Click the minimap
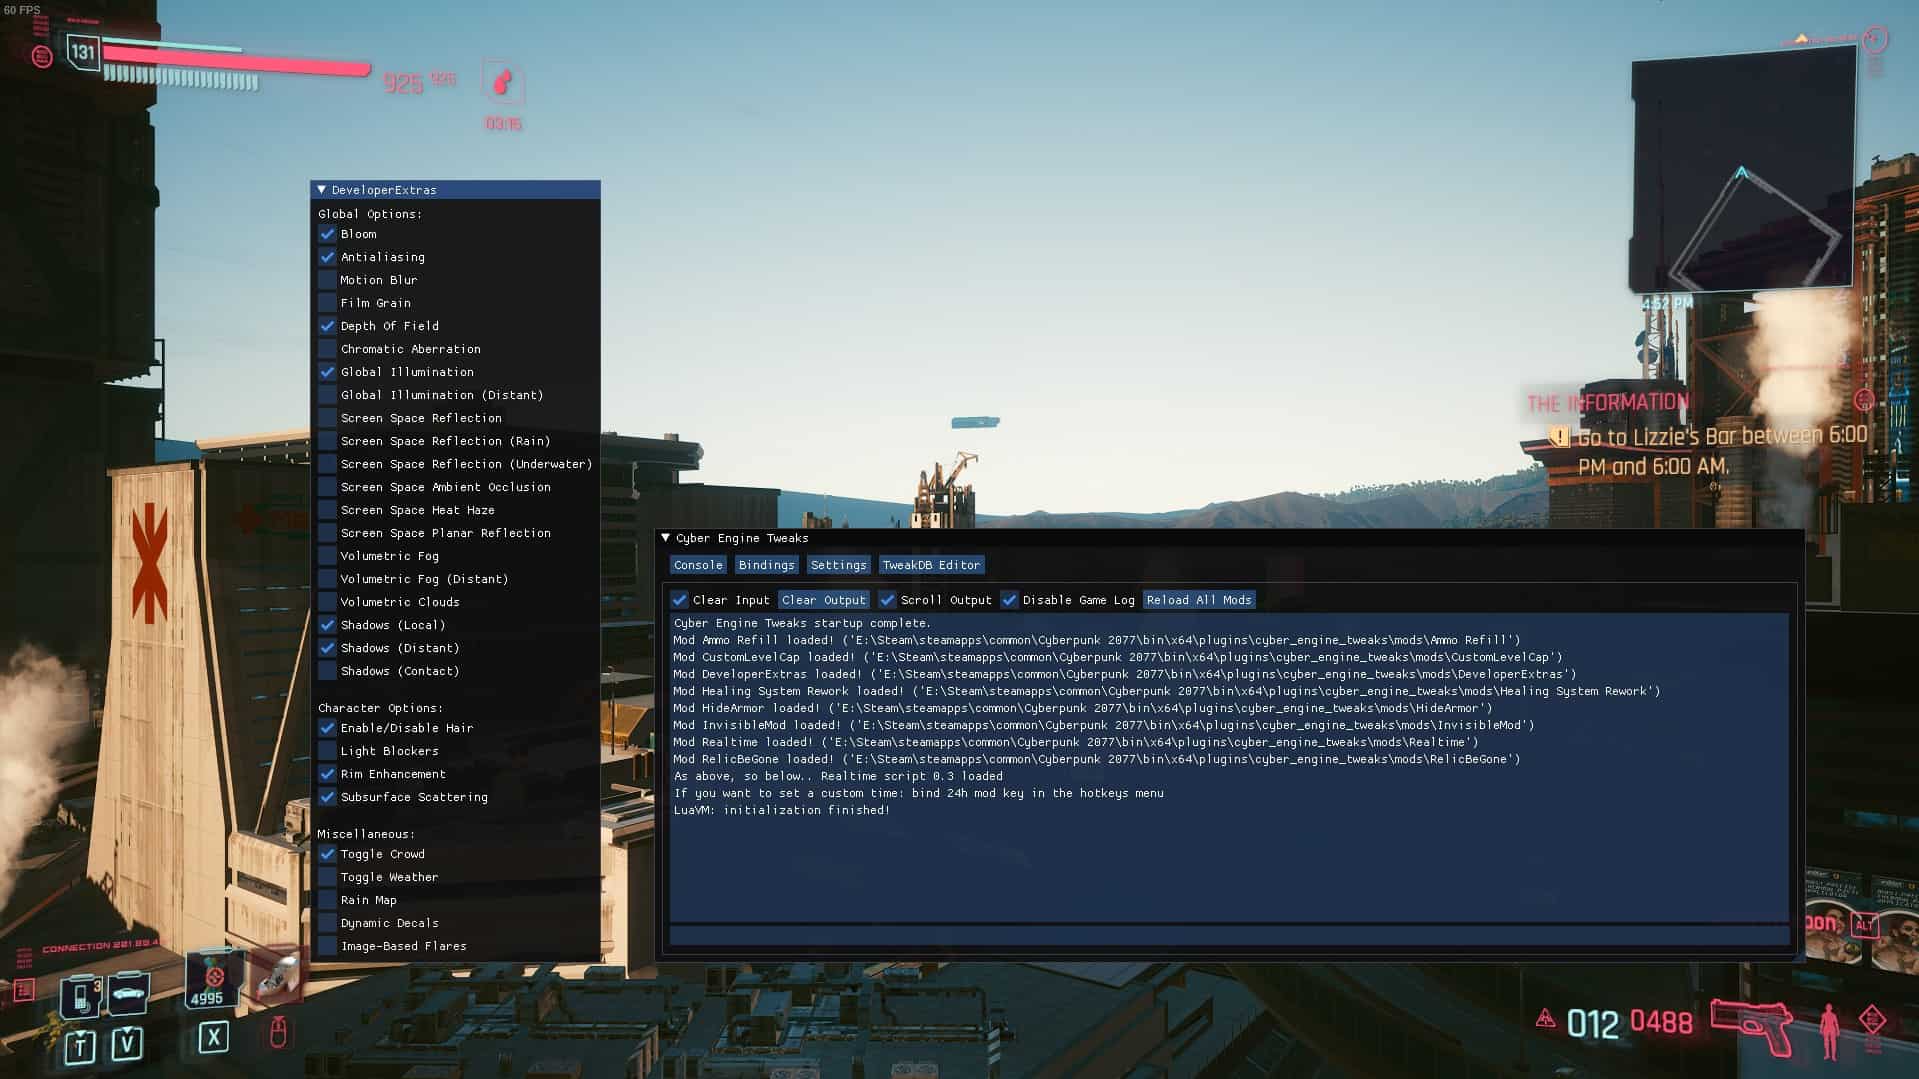Viewport: 1919px width, 1079px height. (1743, 170)
